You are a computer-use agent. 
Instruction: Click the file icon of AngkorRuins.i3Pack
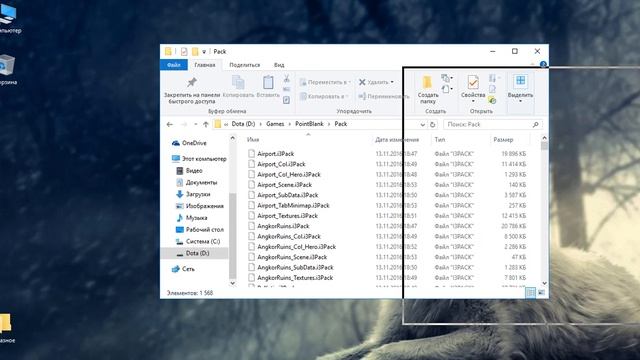tap(251, 226)
